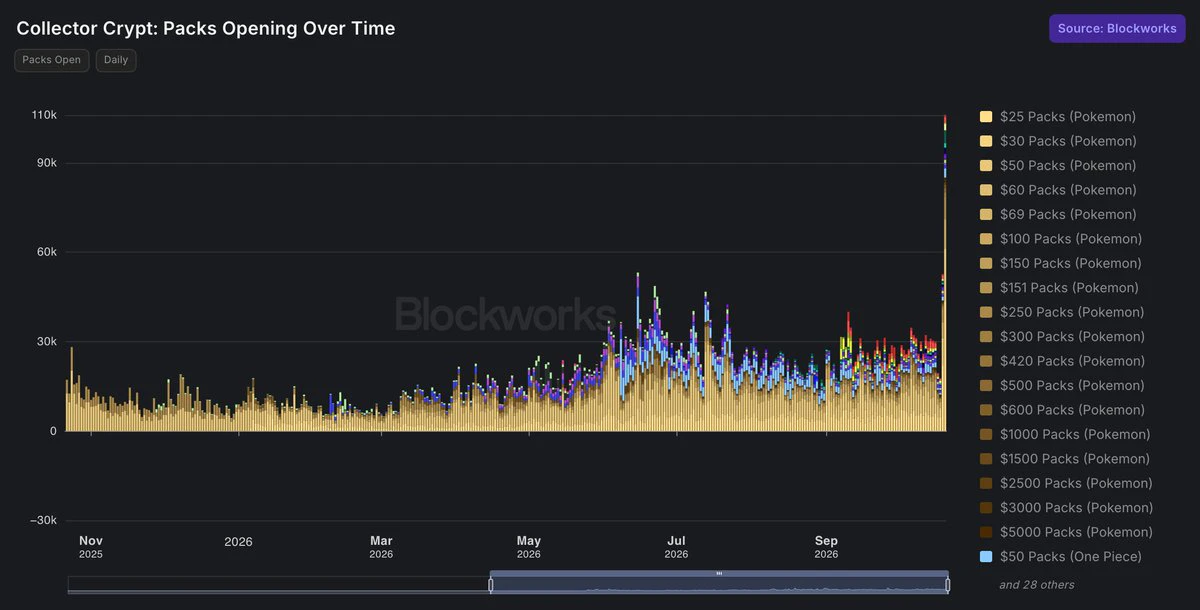The width and height of the screenshot is (1200, 610).
Task: Grab the right handle of the range selector
Action: [948, 585]
